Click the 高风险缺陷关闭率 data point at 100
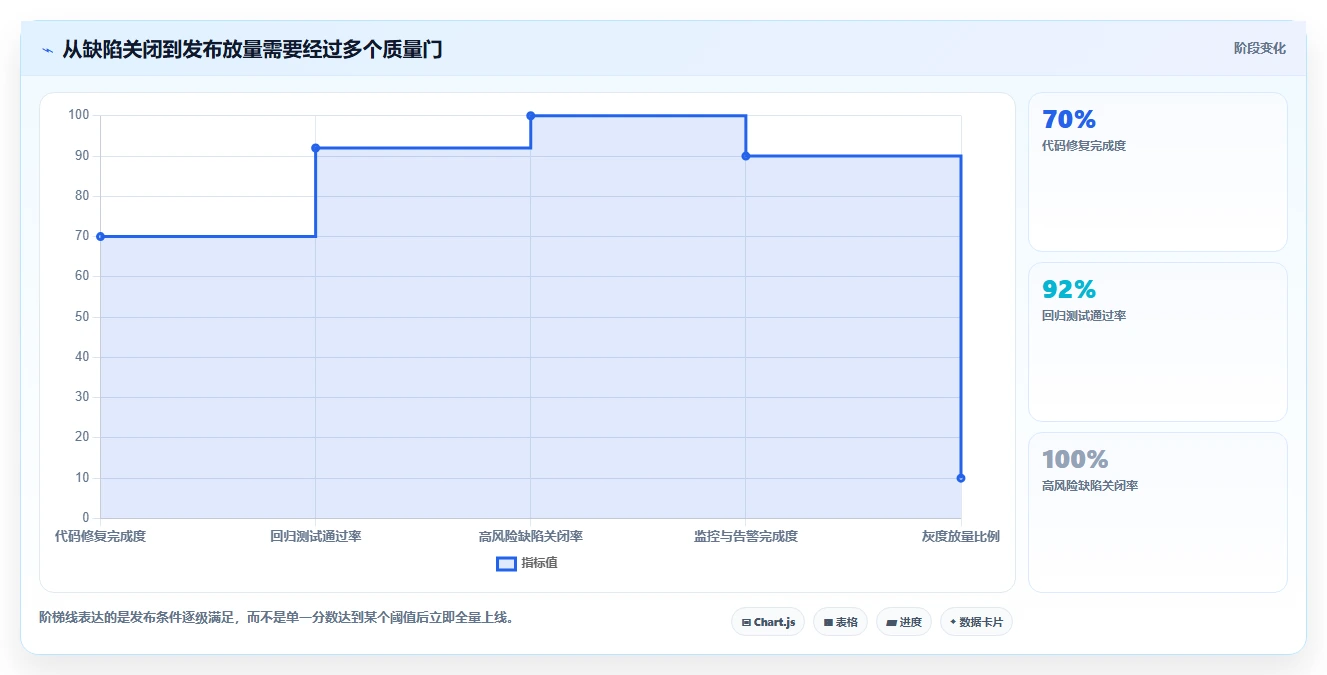Screen dimensions: 1327x675 click(x=530, y=116)
